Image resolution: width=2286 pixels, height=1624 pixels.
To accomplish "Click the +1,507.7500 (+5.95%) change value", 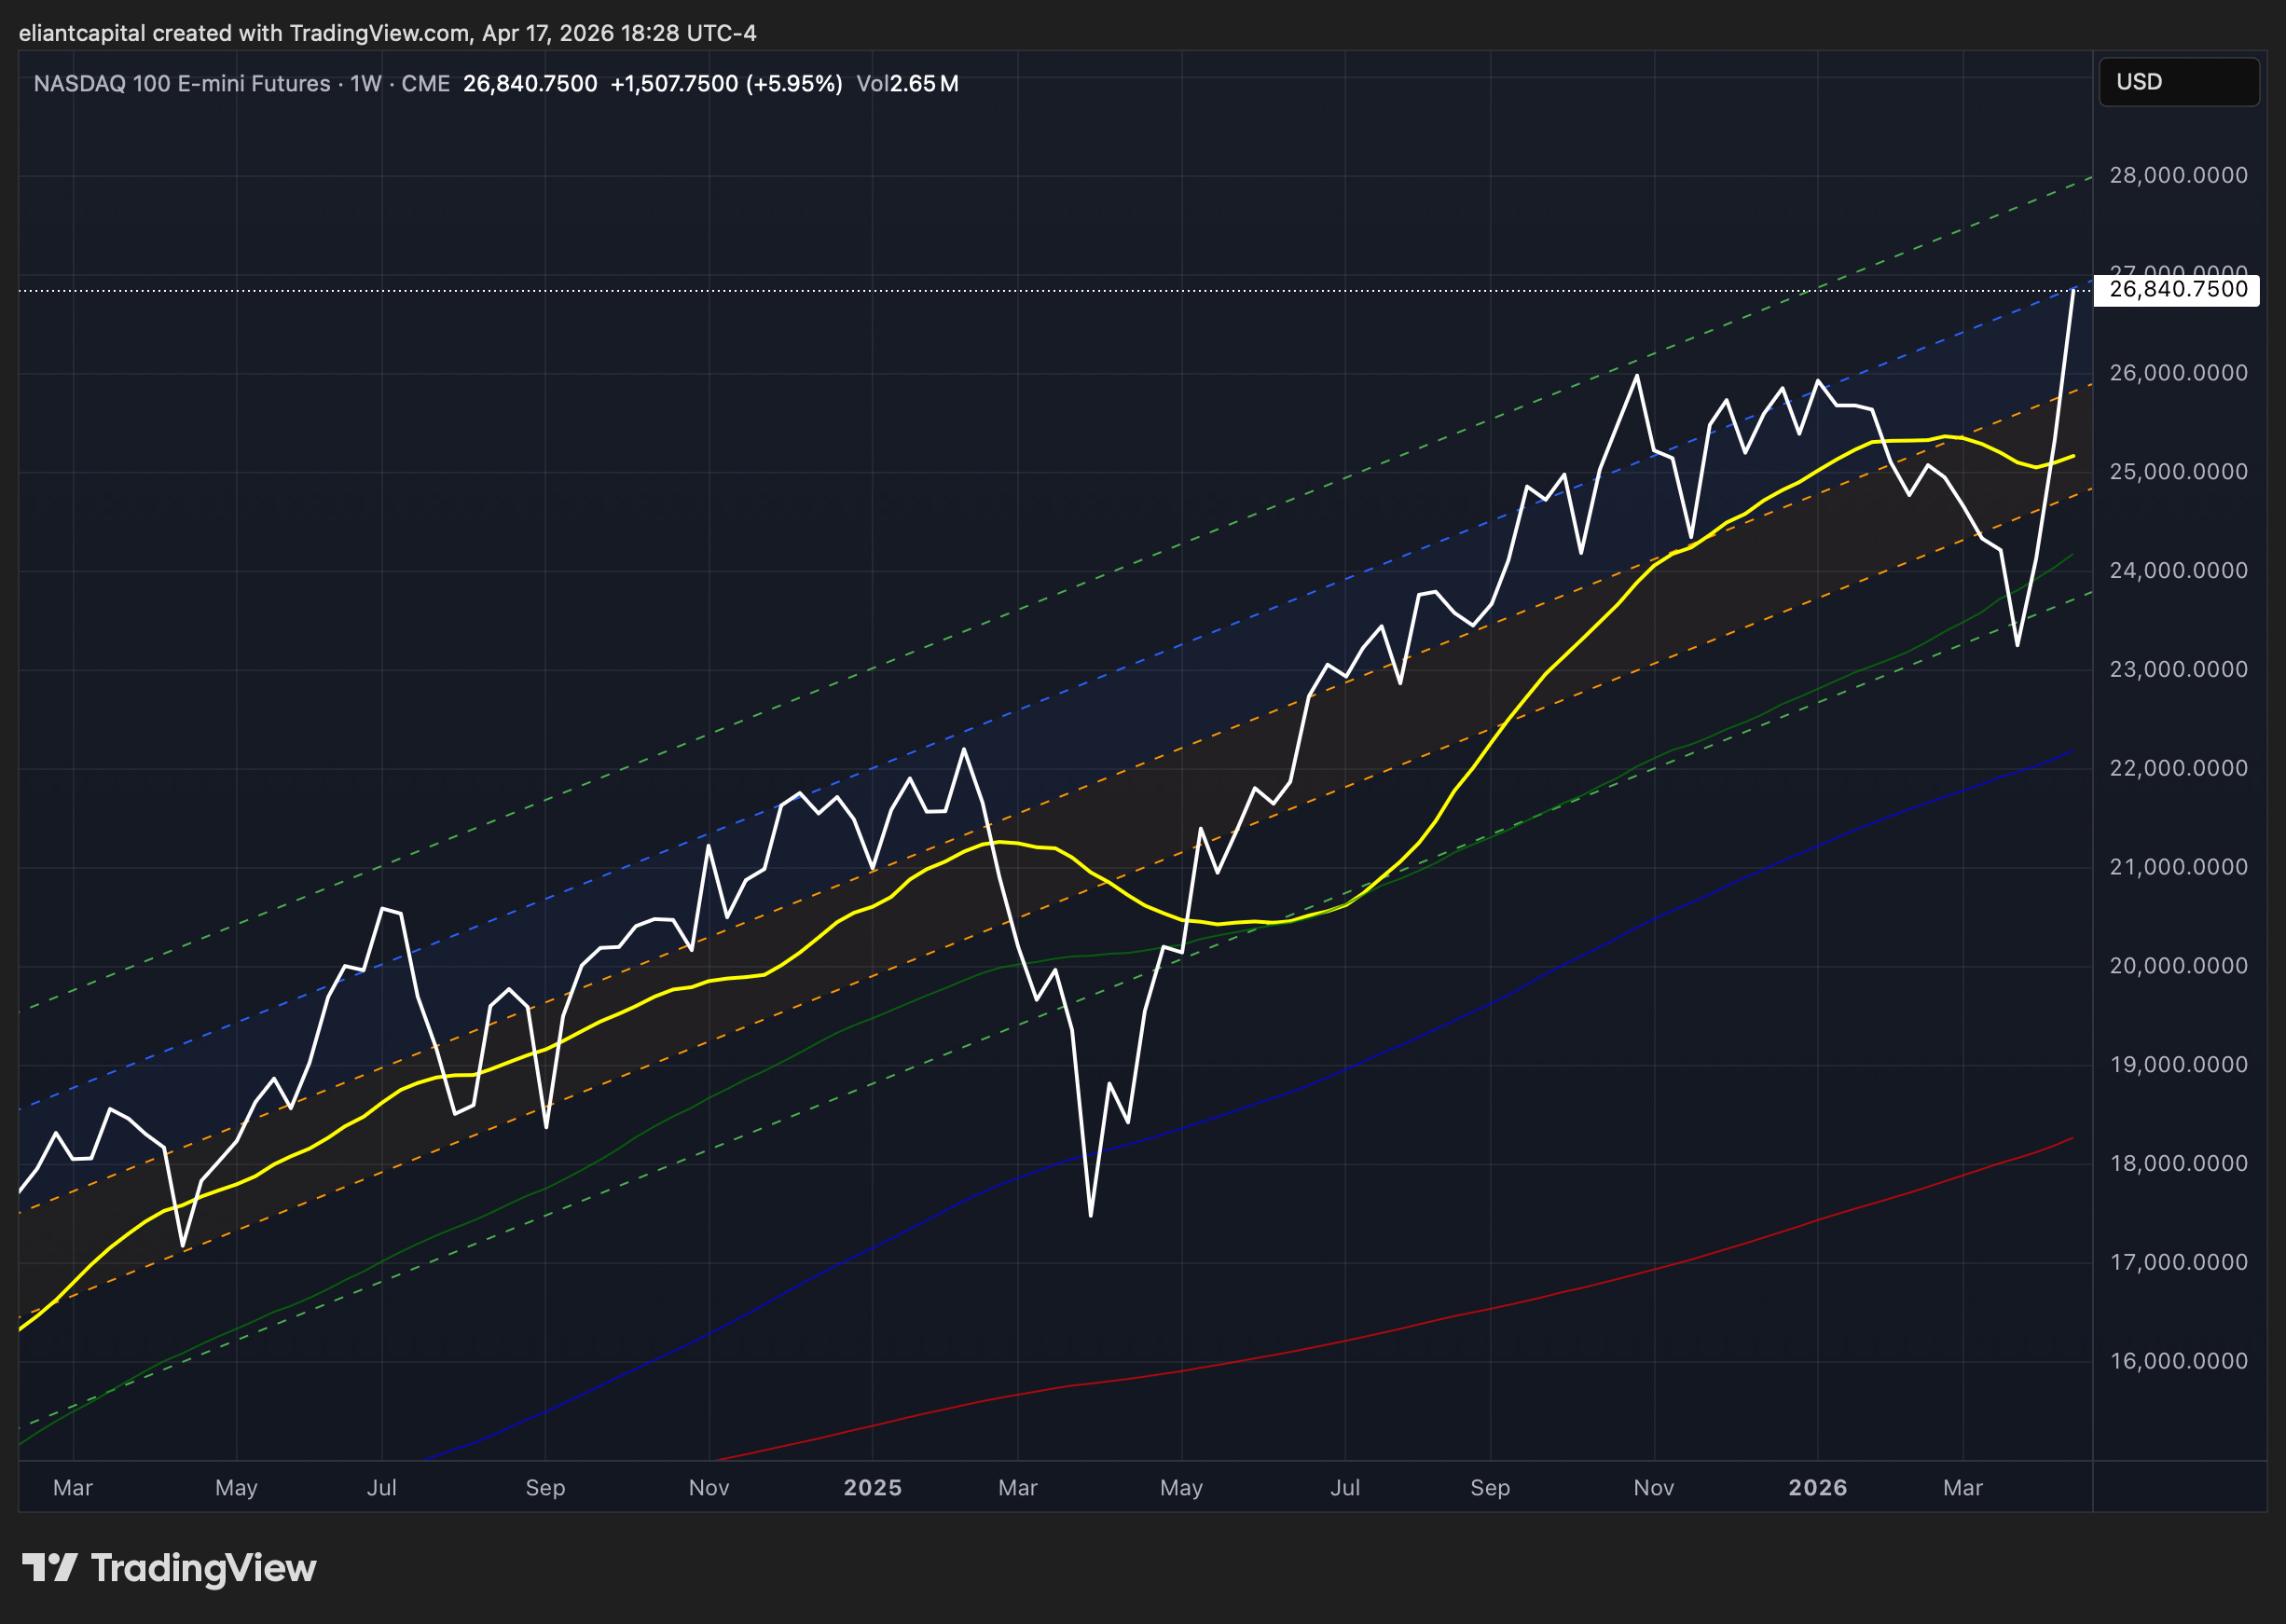I will 726,84.
